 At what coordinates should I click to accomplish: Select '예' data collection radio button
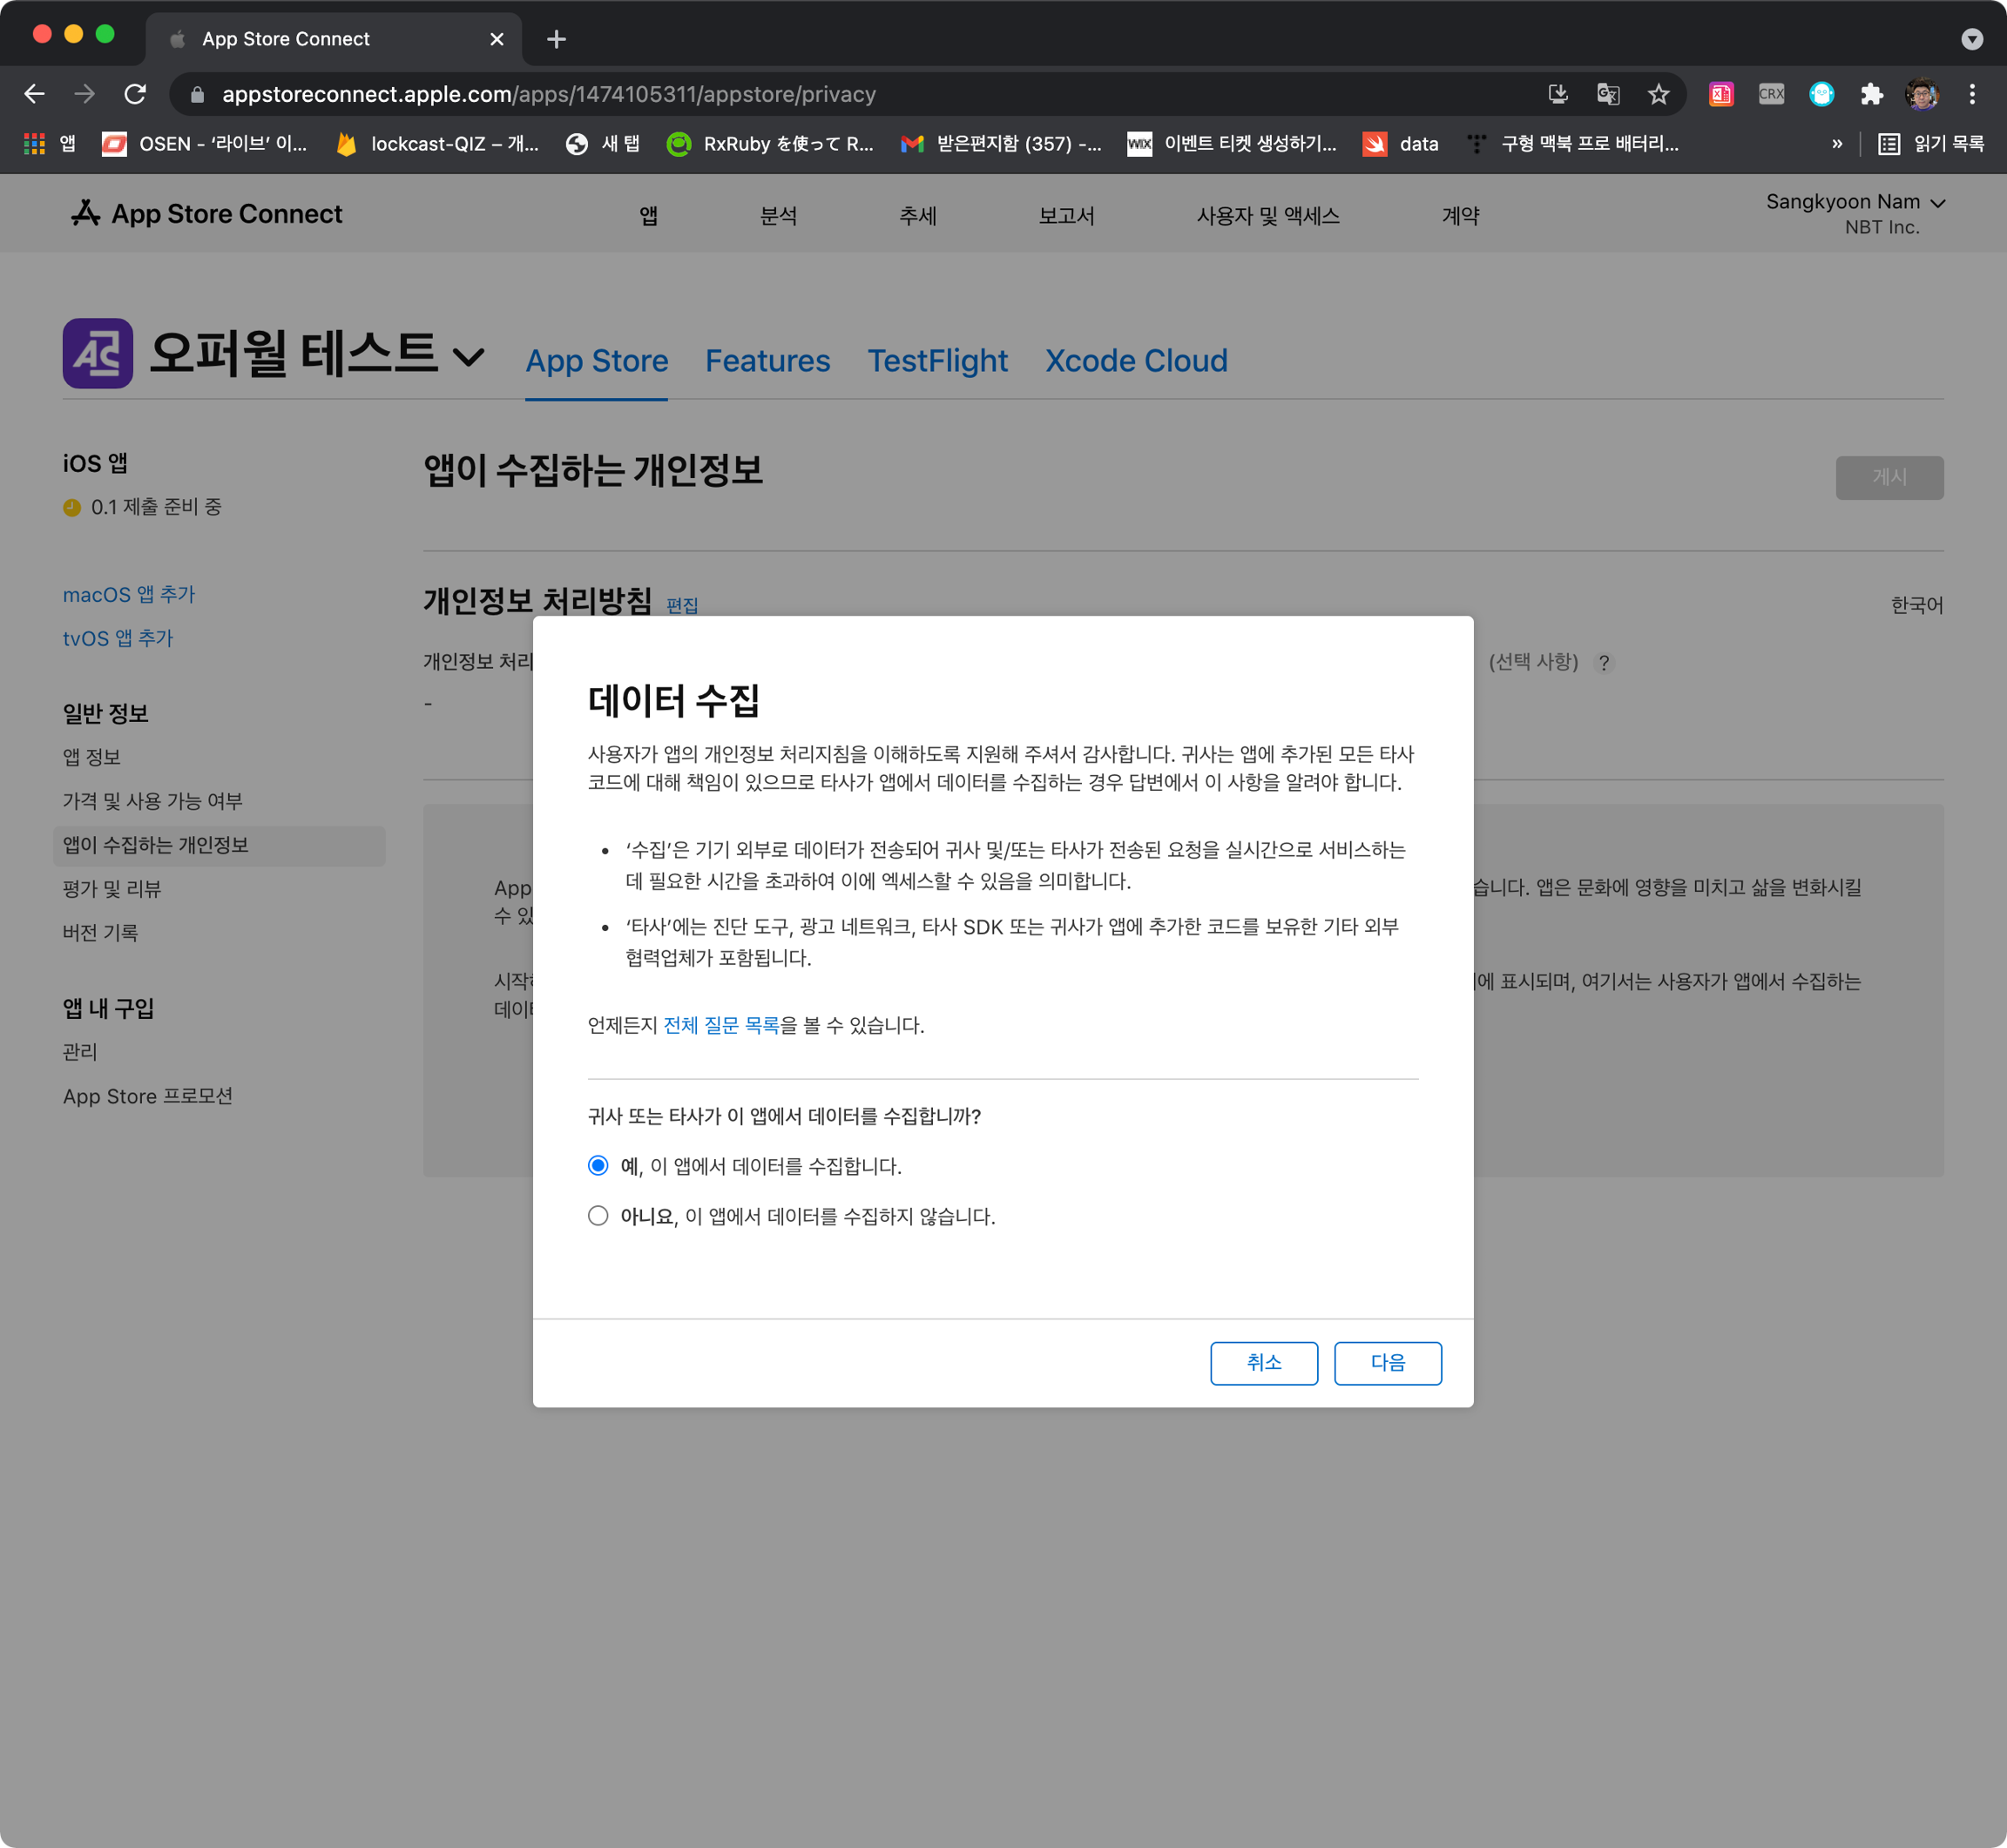click(x=598, y=1165)
